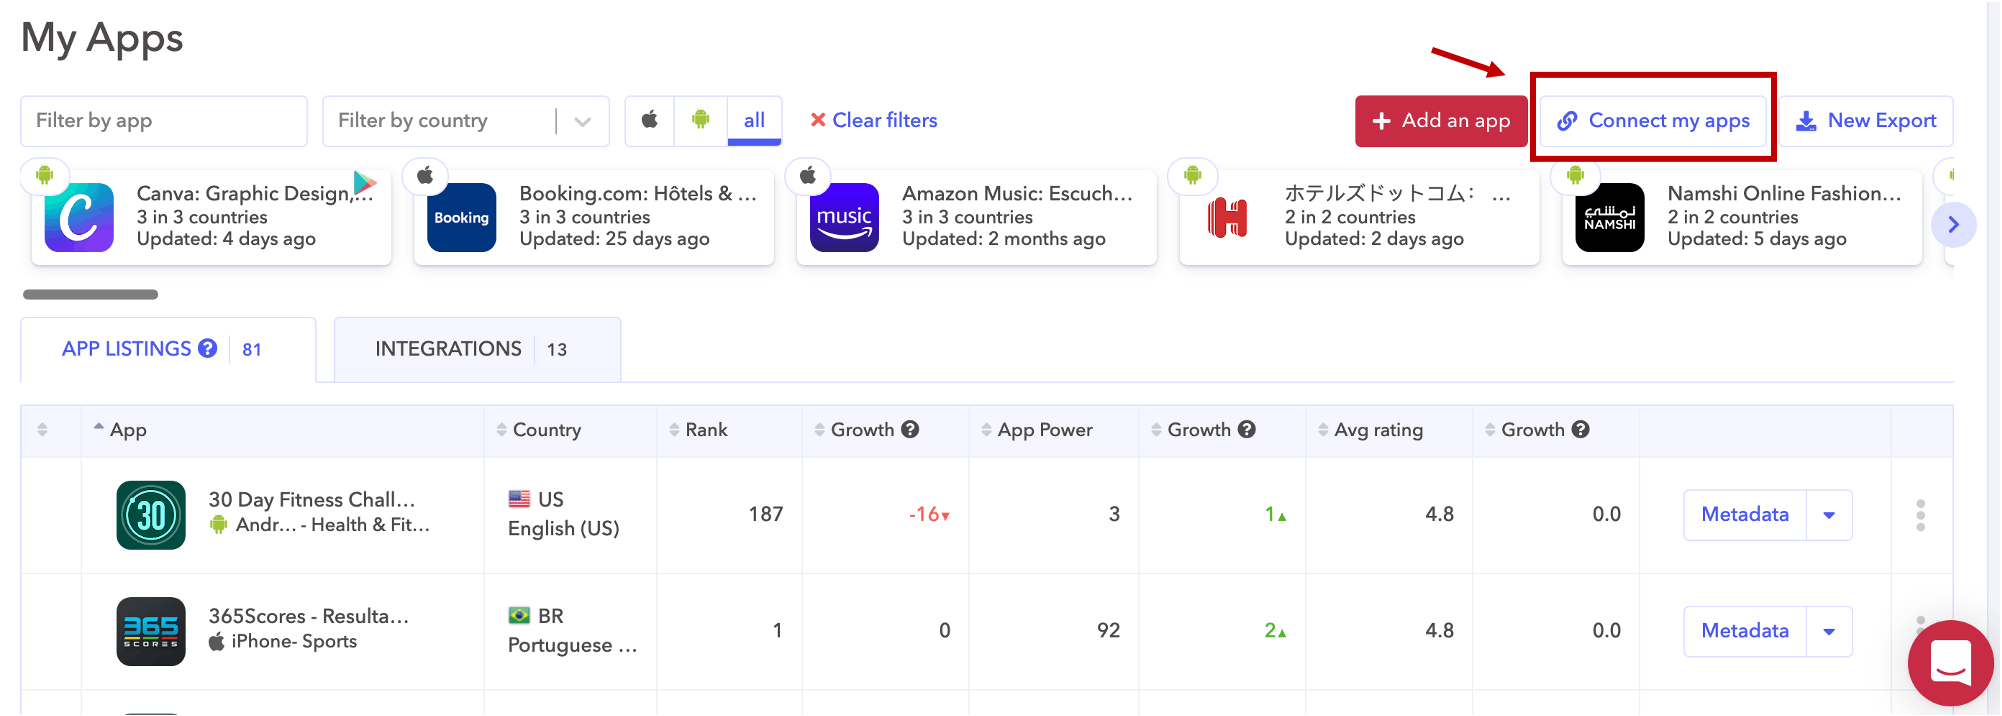The width and height of the screenshot is (2002, 716).
Task: Open three-dot menu for 30 Day Fitness row
Action: 1920,515
